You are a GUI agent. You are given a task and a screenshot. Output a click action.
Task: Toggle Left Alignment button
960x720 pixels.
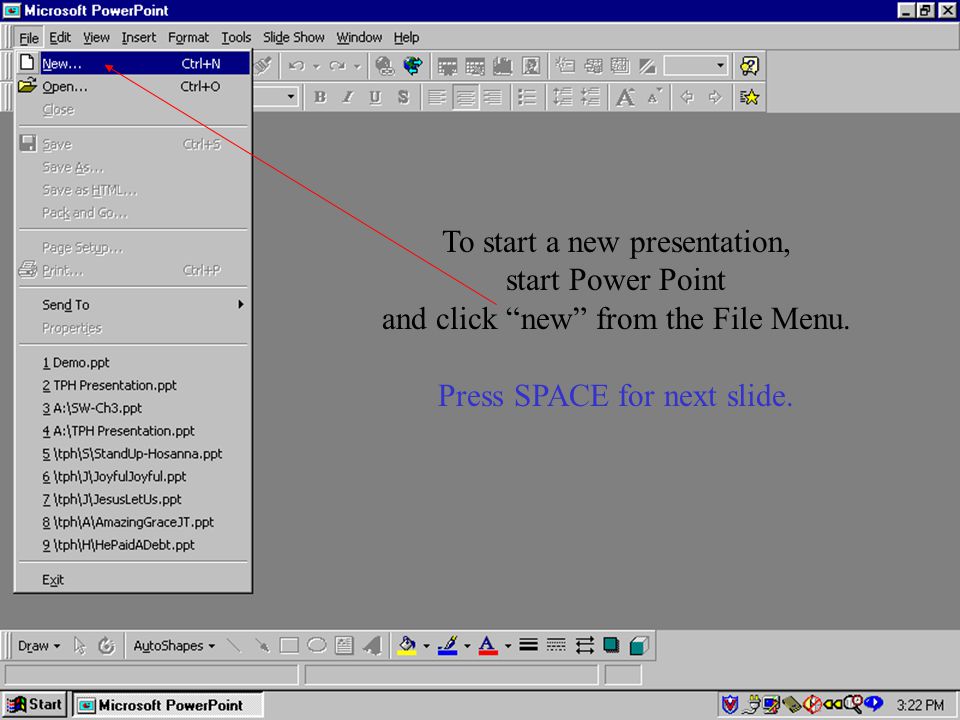click(437, 97)
